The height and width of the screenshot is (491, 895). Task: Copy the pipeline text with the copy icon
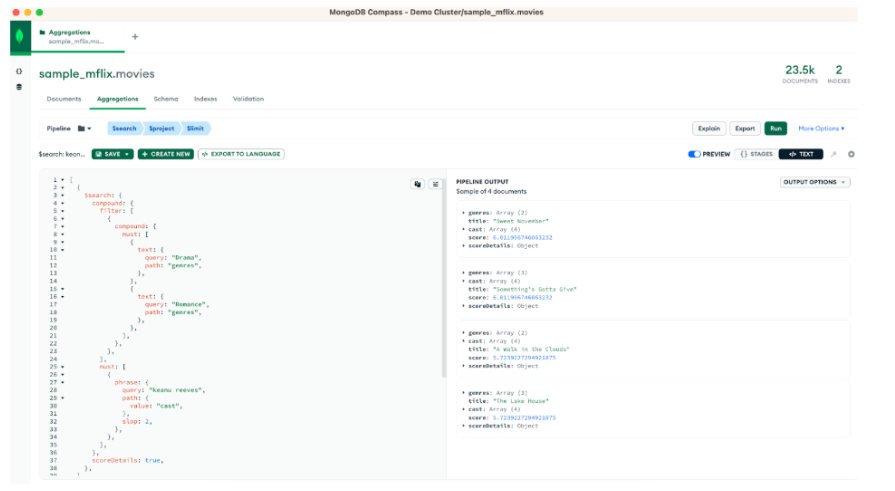(x=418, y=184)
